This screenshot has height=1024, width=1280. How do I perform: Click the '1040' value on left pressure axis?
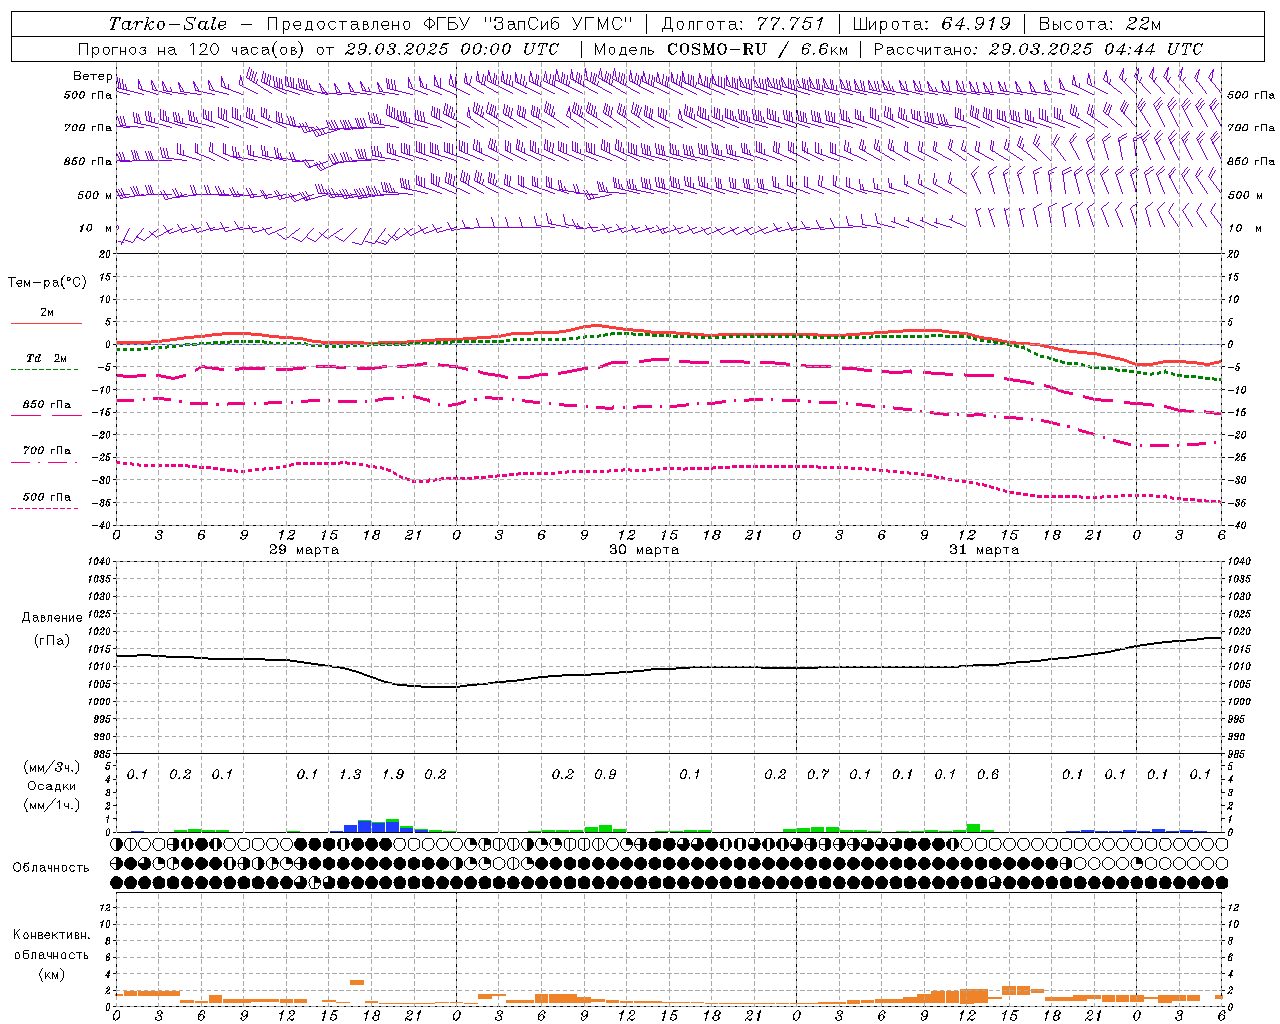click(x=97, y=562)
